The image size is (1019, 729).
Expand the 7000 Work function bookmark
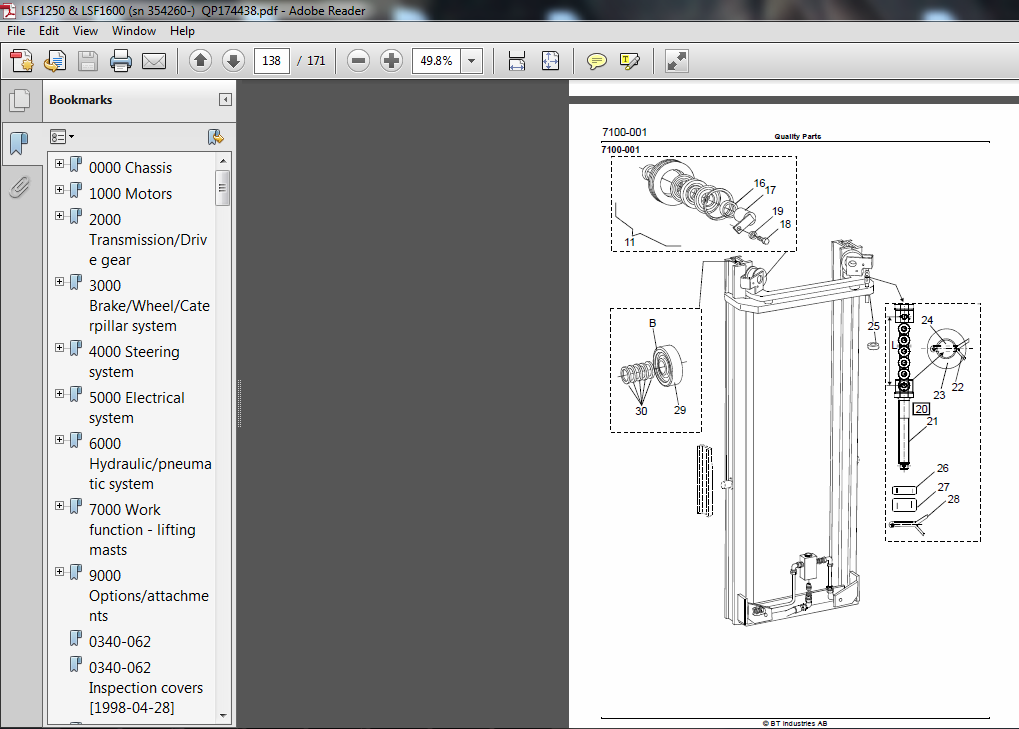(x=59, y=505)
